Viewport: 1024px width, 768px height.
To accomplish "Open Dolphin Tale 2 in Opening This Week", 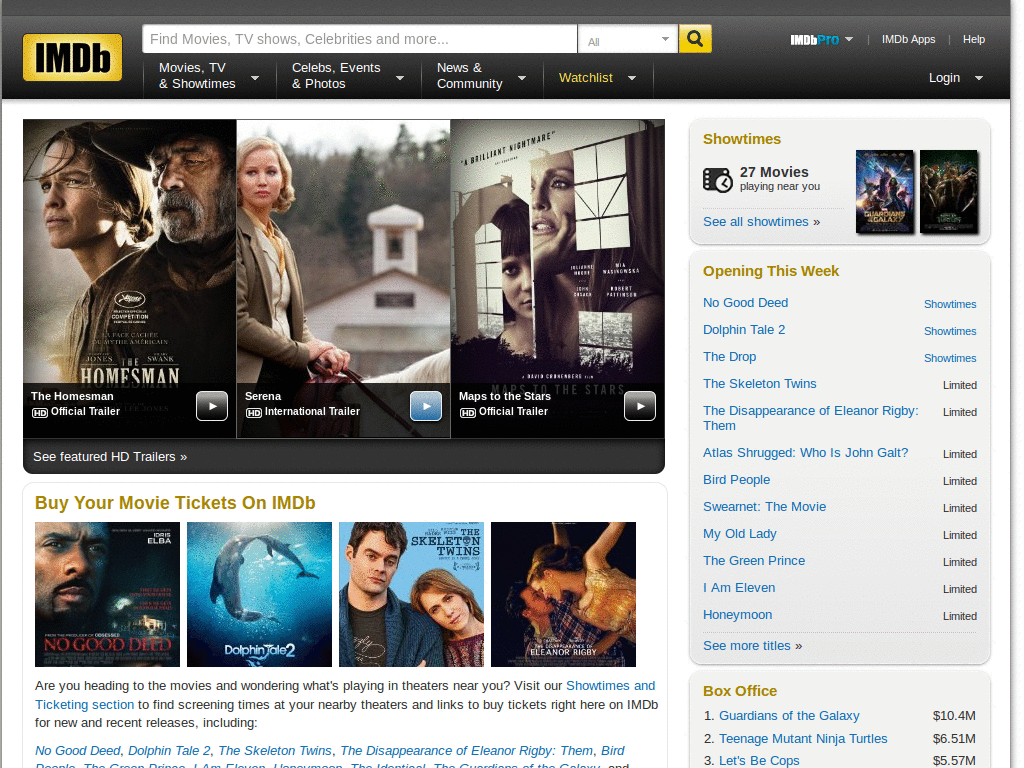I will tap(744, 330).
